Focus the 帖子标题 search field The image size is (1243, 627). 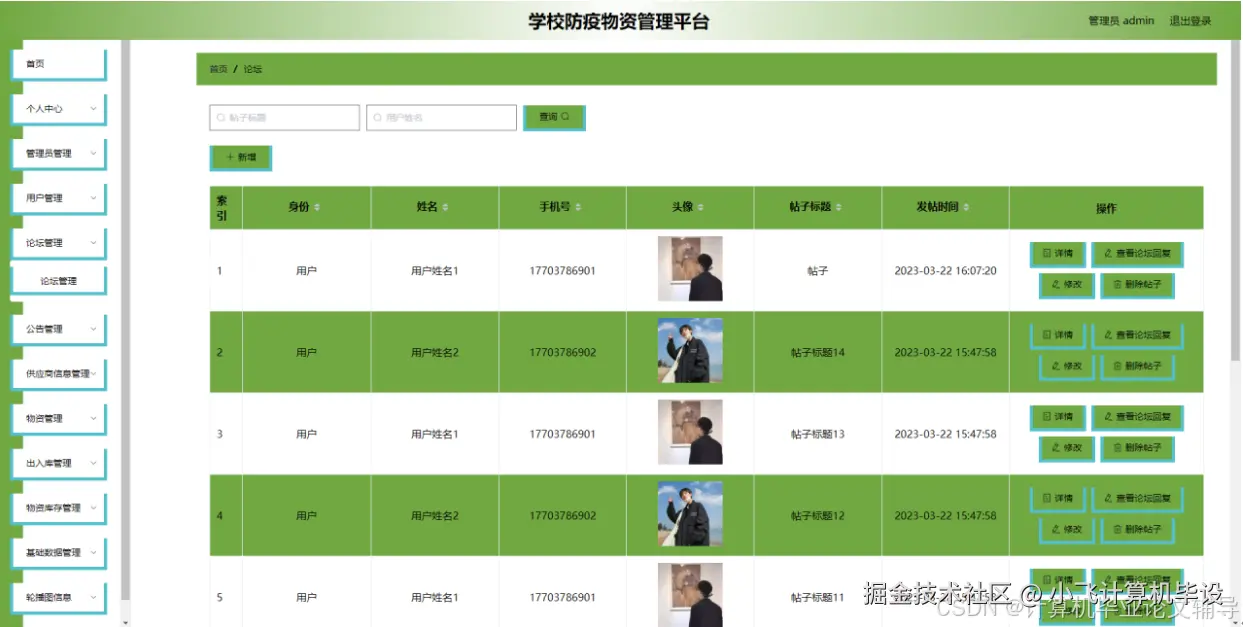[284, 117]
